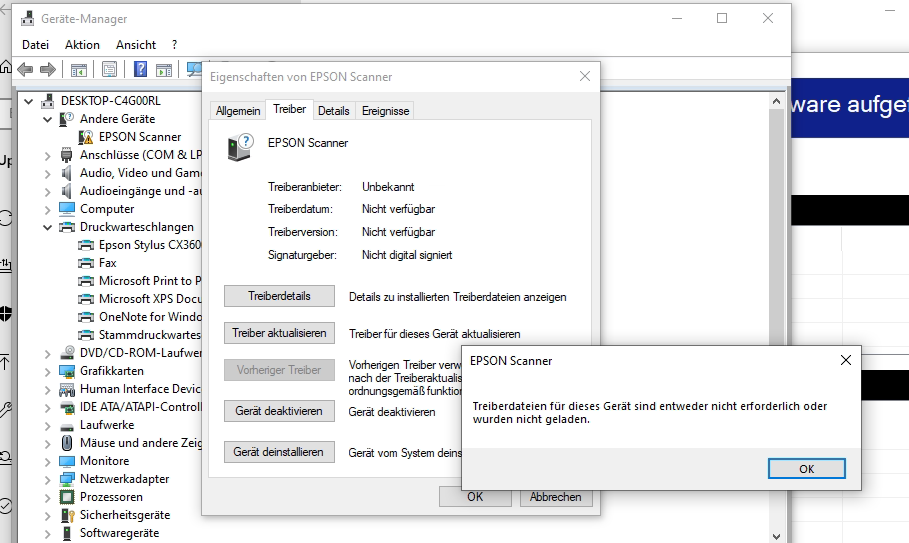Switch to the Ereignisse tab
This screenshot has height=543, width=909.
(386, 111)
